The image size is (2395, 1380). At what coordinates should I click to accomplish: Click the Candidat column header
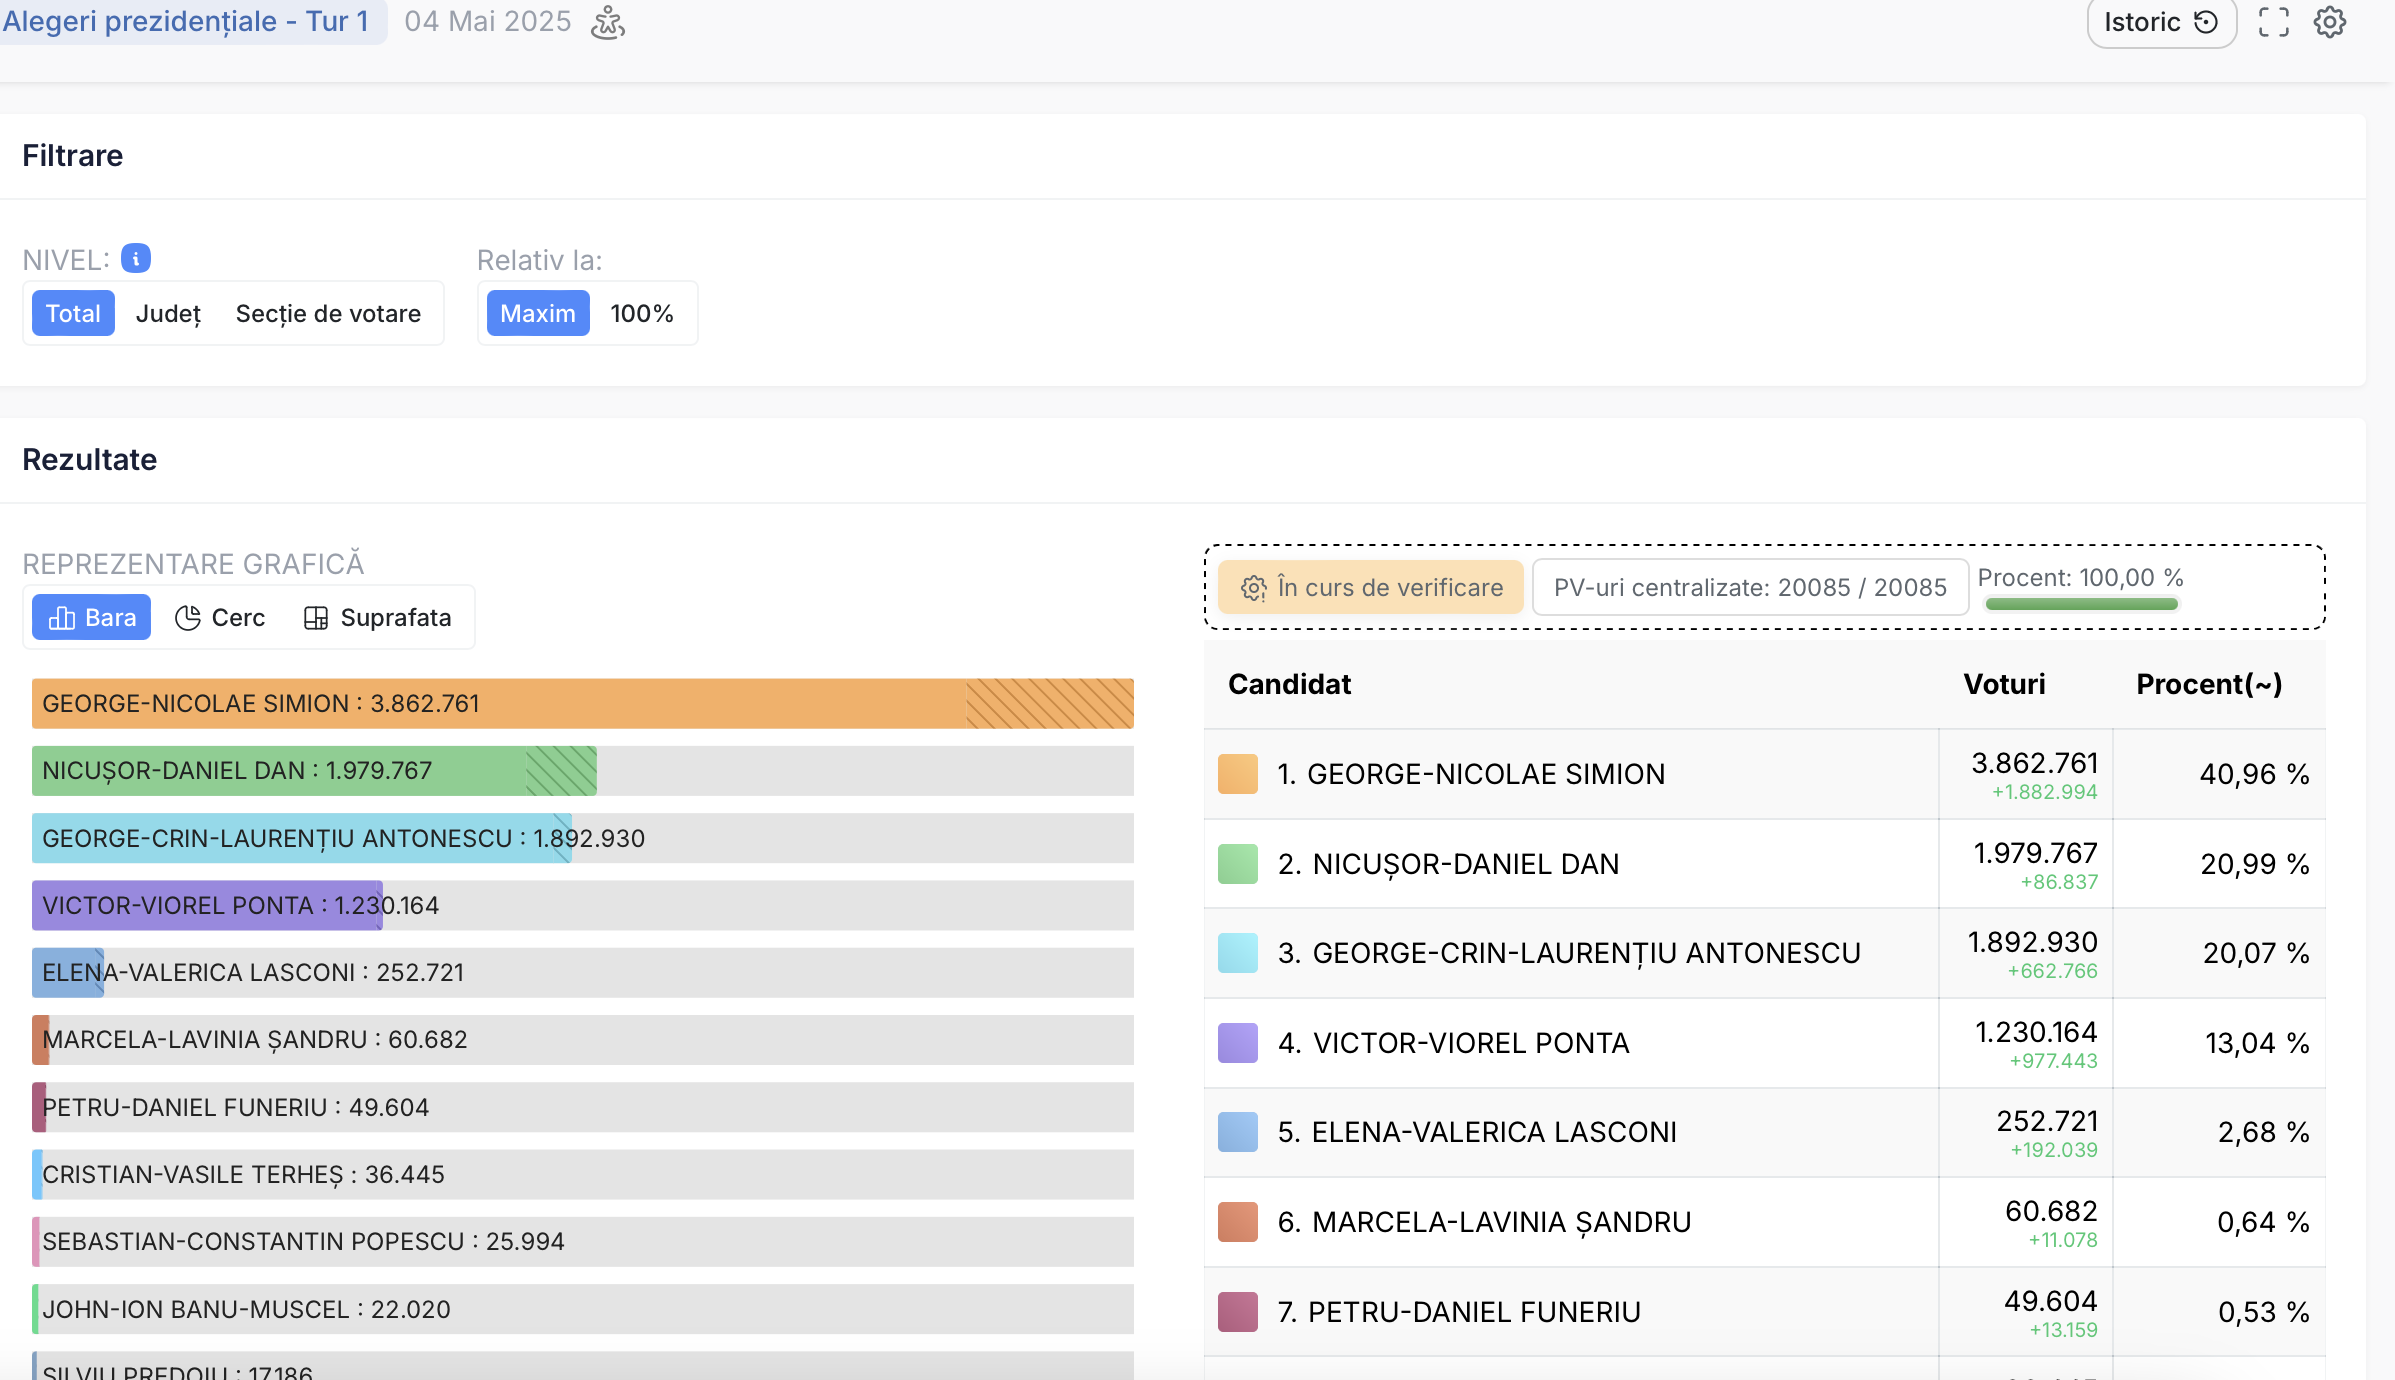[1289, 684]
